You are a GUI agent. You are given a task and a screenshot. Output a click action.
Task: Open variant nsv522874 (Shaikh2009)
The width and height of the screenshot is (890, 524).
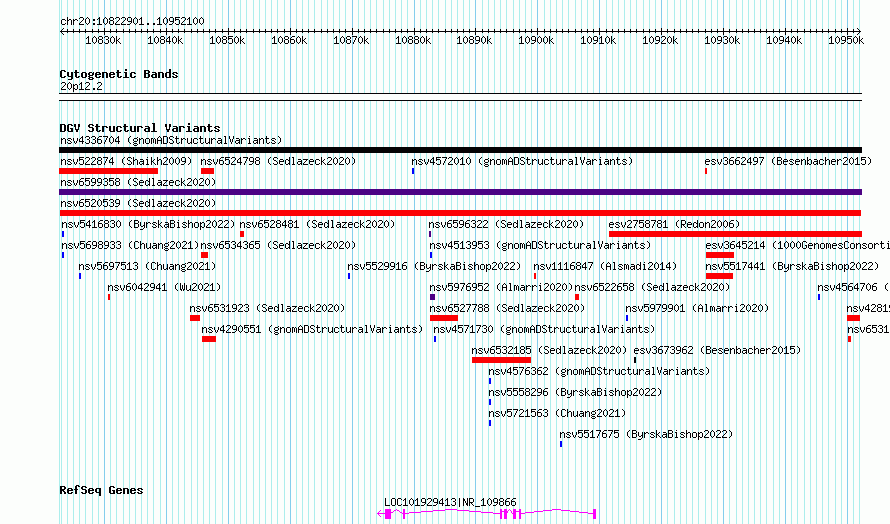(126, 161)
